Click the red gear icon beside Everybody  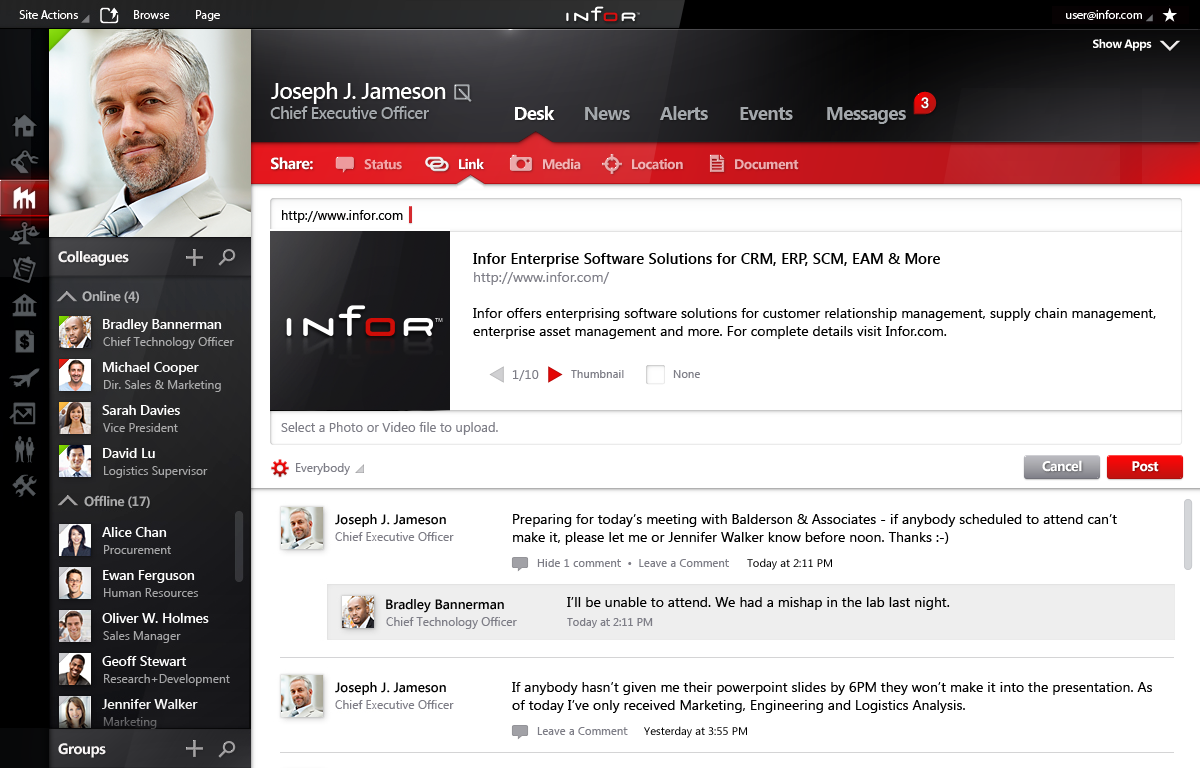pyautogui.click(x=280, y=468)
